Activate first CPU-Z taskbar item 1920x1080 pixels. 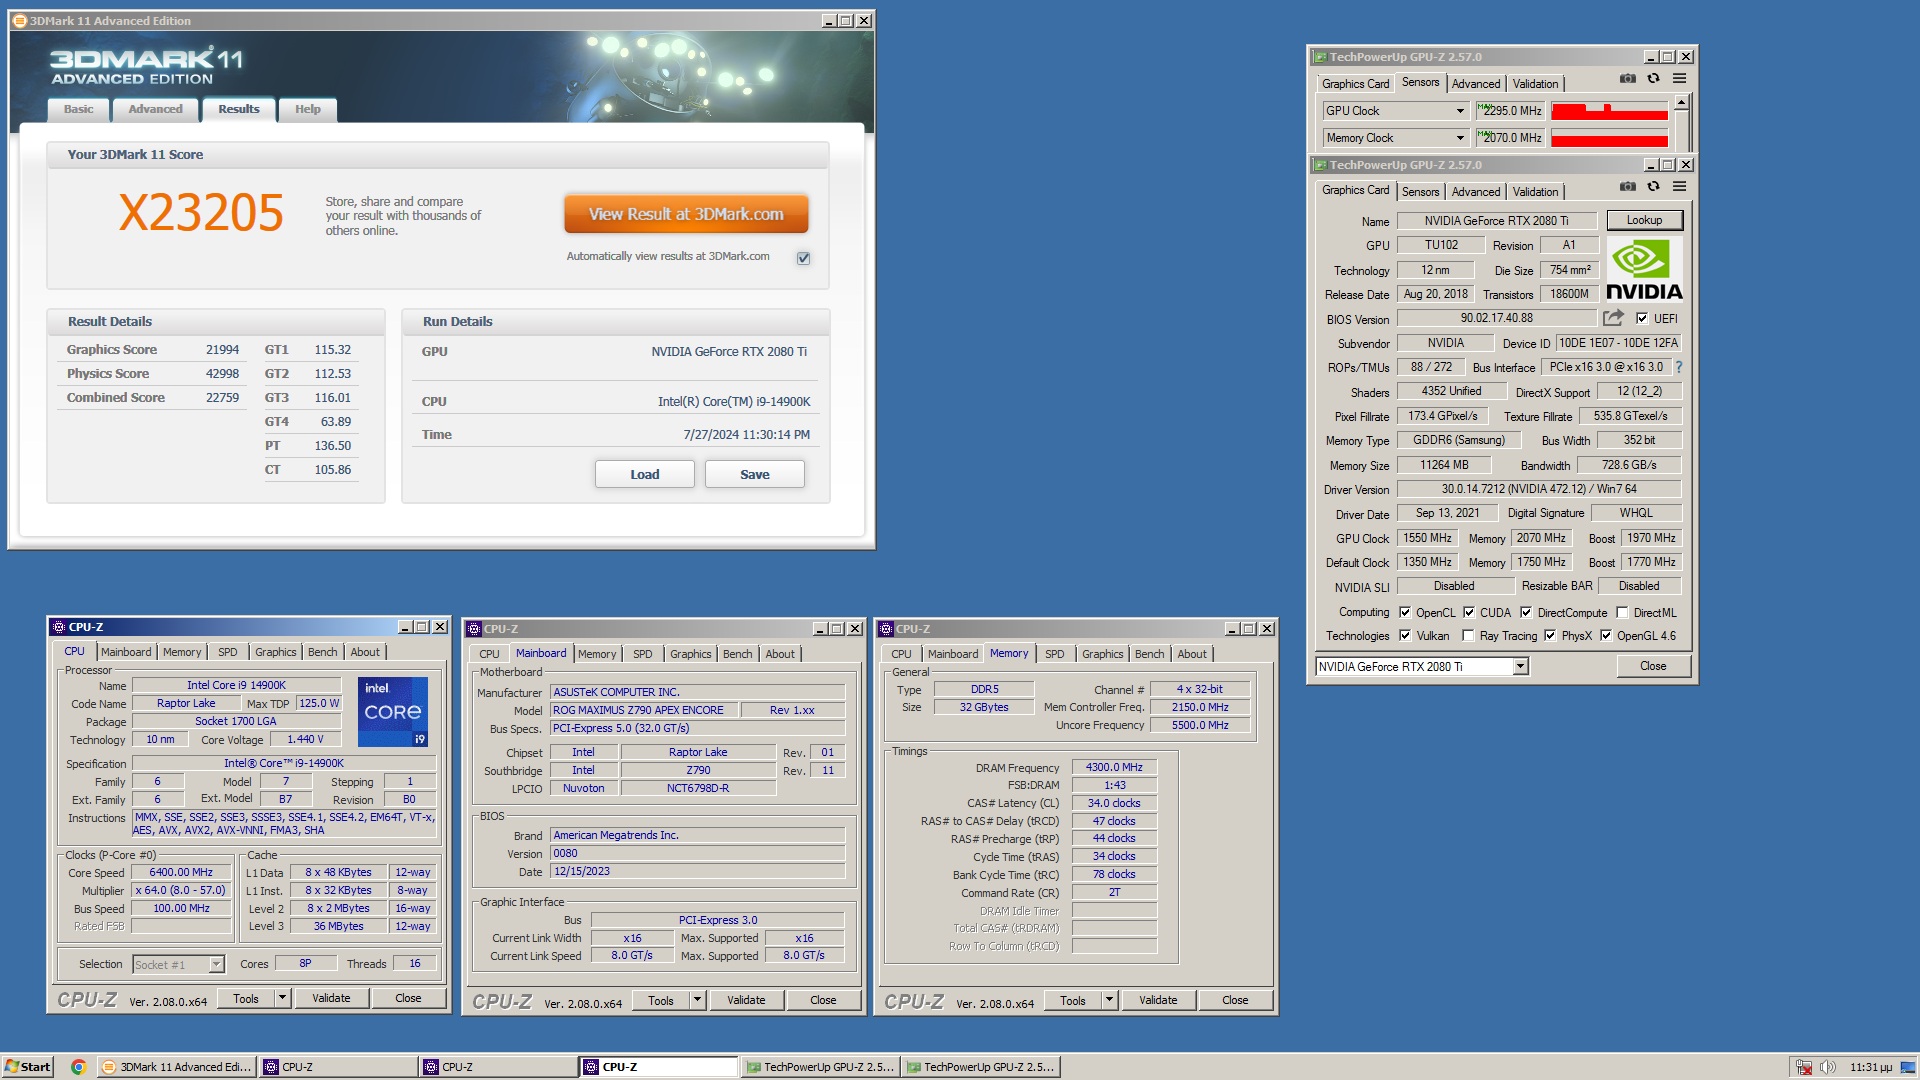338,1067
